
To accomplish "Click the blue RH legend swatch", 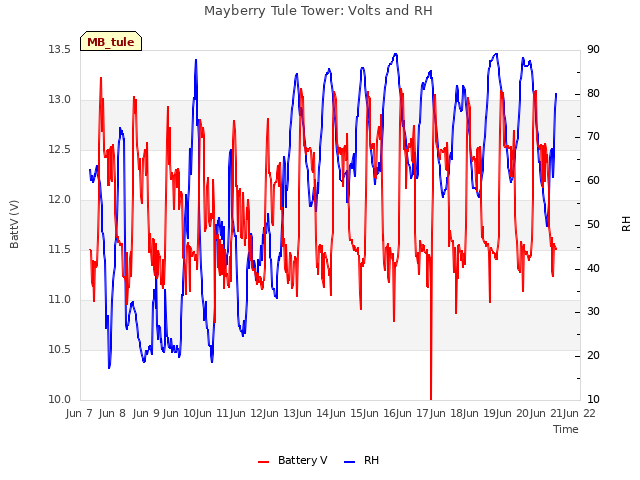I will point(350,462).
